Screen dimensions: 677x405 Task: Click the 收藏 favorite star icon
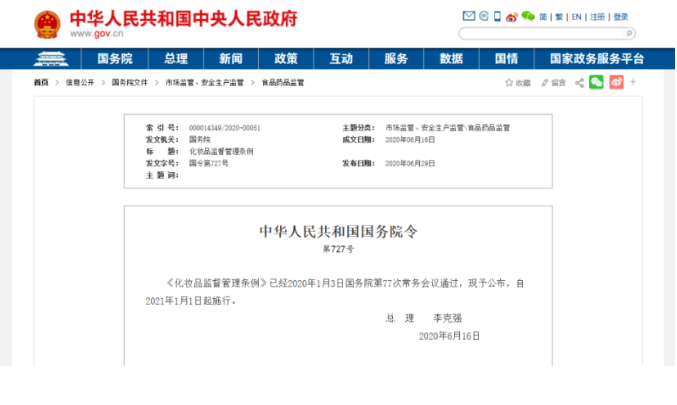(x=508, y=82)
